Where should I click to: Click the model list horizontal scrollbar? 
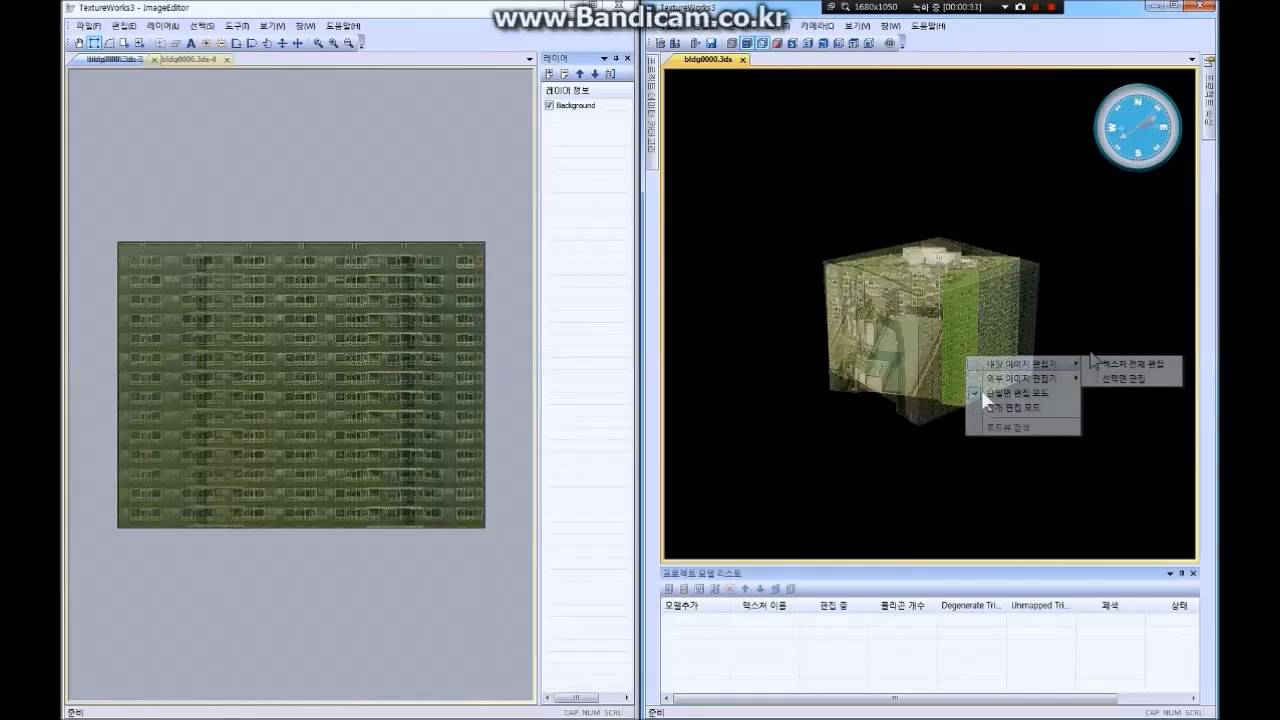pyautogui.click(x=894, y=698)
